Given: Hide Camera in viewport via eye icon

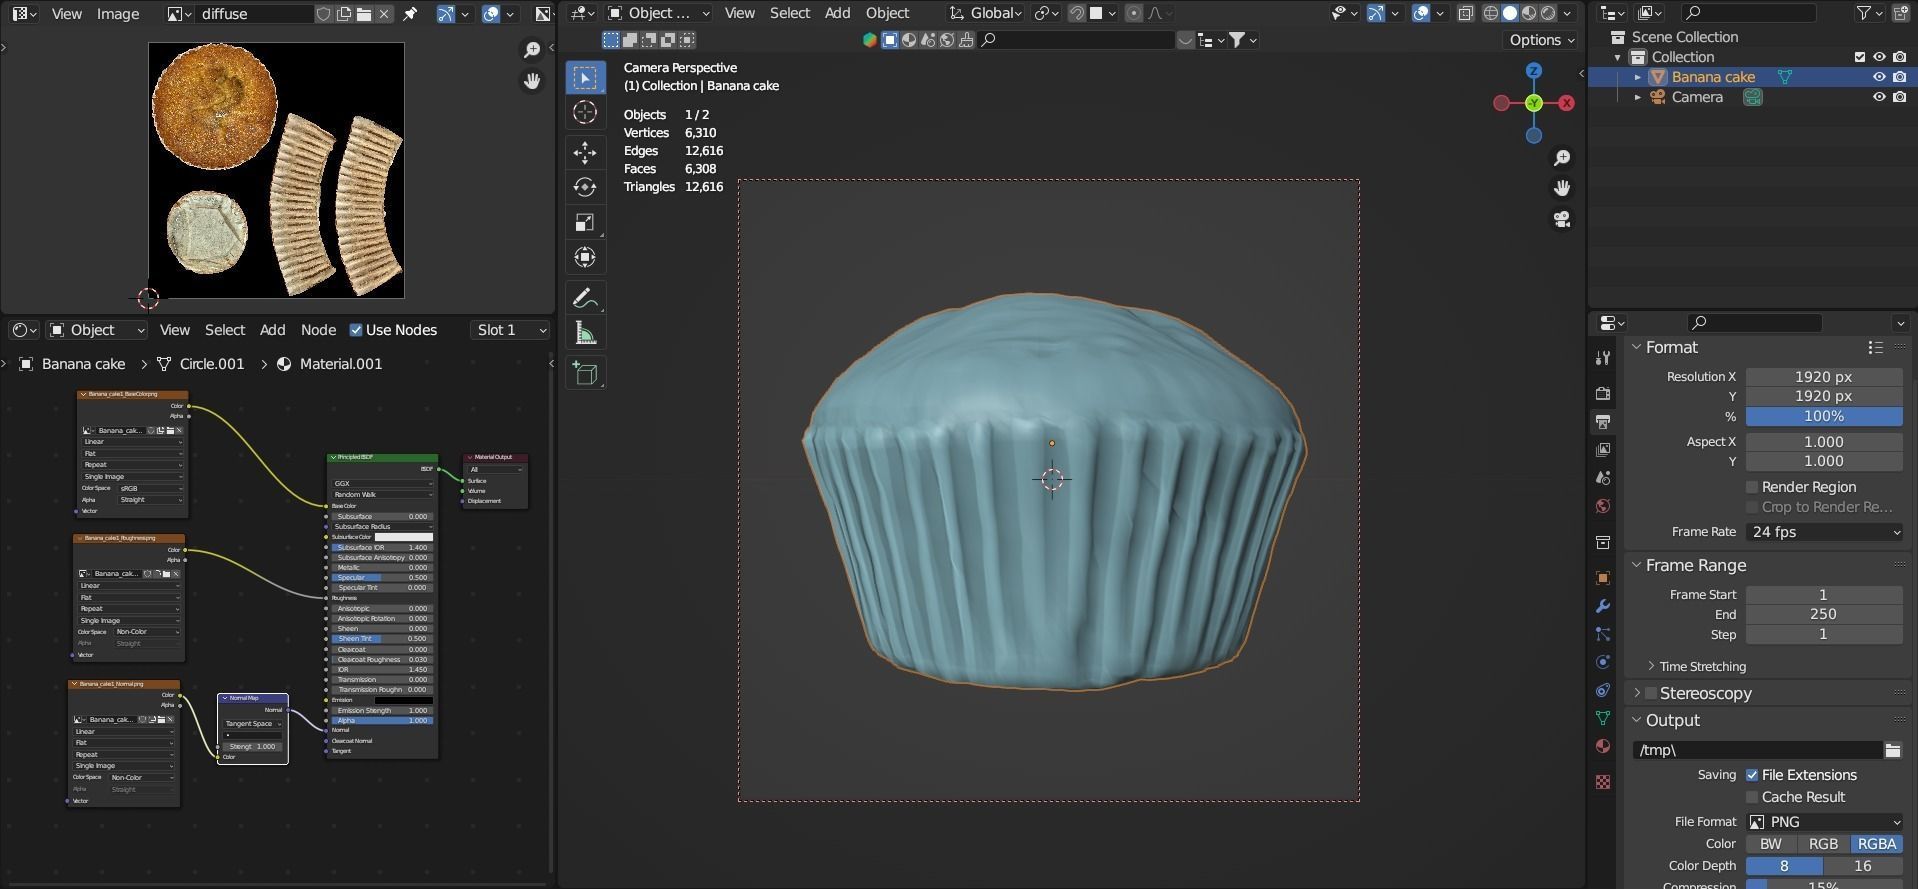Looking at the screenshot, I should pyautogui.click(x=1879, y=97).
